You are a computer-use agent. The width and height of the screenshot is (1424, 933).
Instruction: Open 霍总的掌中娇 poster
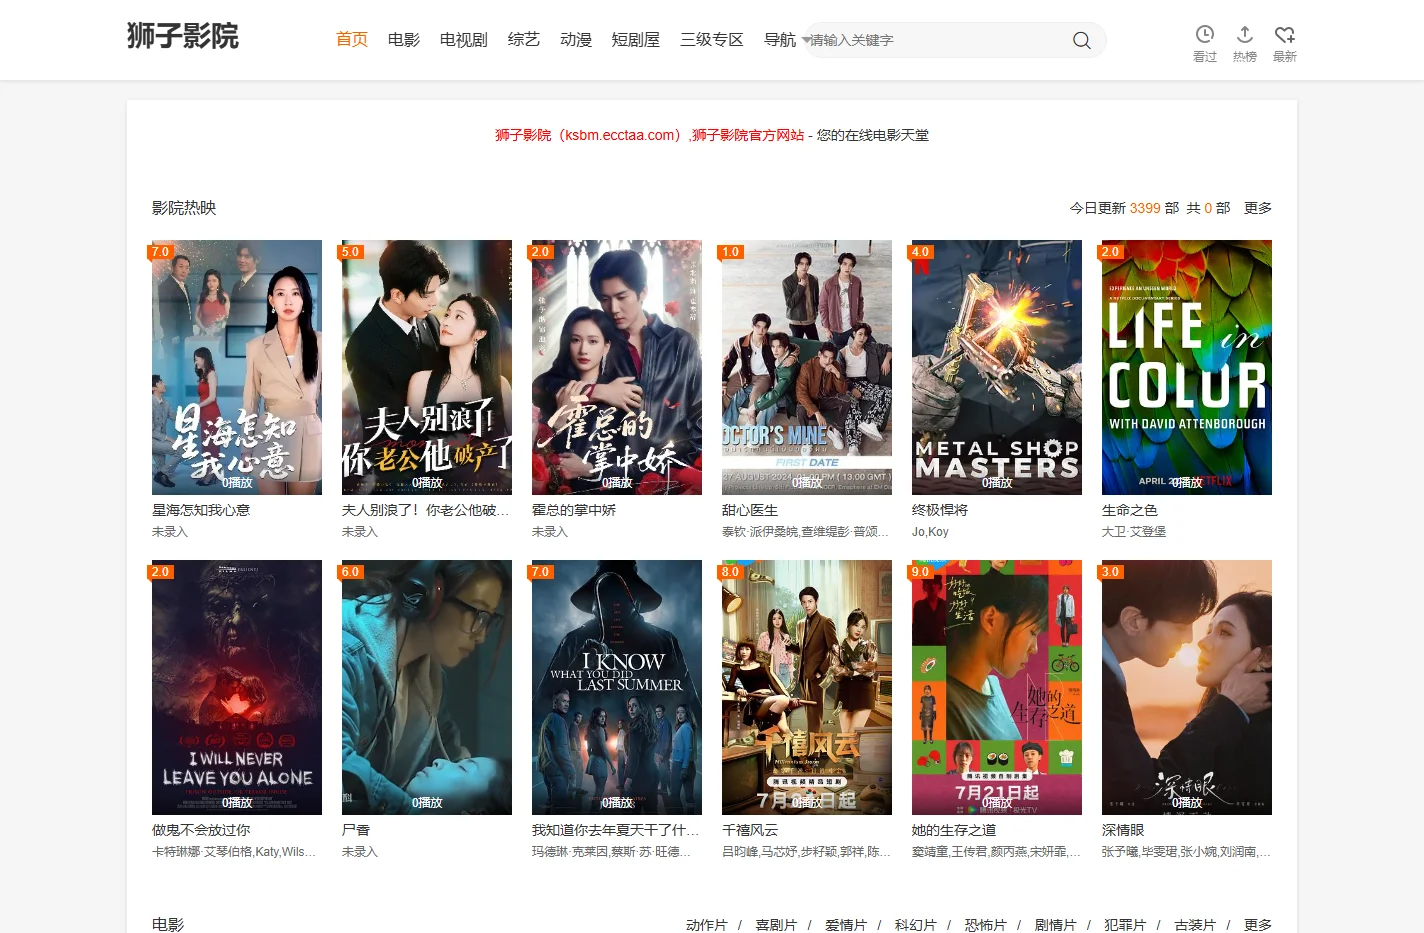[617, 367]
